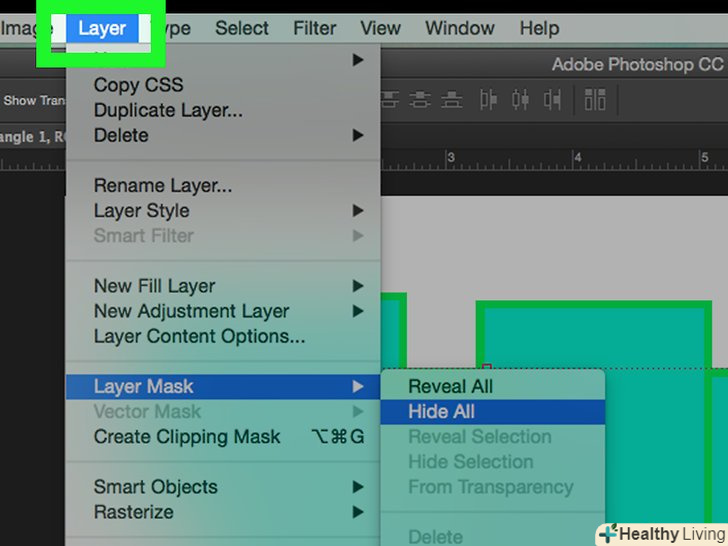Expand the New Fill Layer submenu
Viewport: 728px width, 546px height.
coord(223,286)
